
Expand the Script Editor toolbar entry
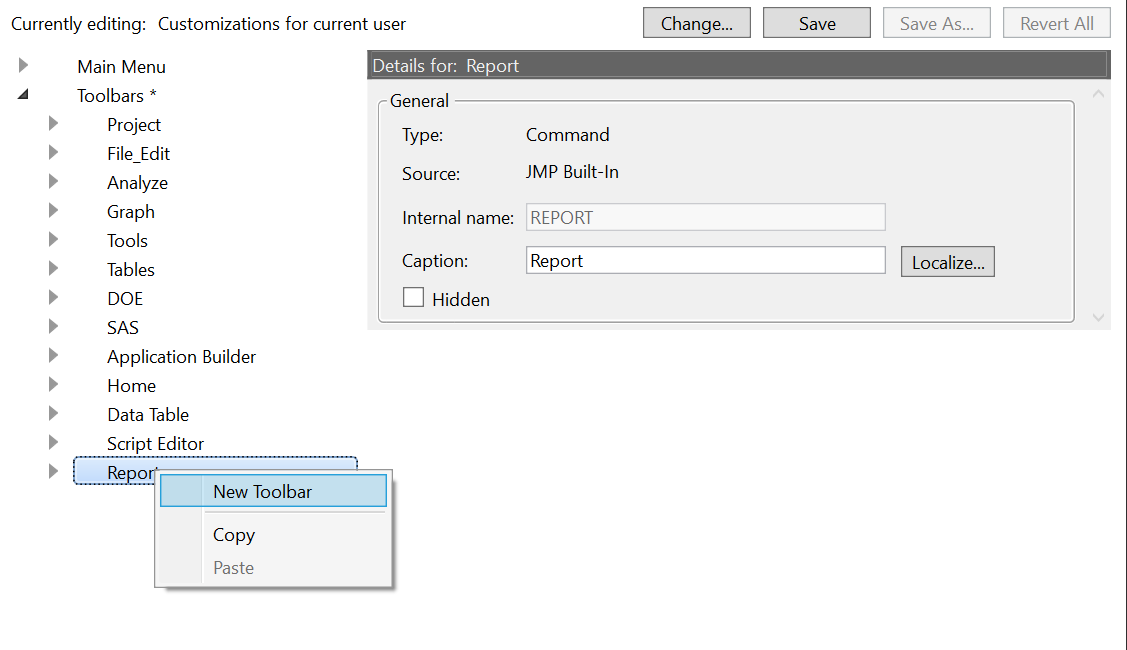[x=54, y=443]
